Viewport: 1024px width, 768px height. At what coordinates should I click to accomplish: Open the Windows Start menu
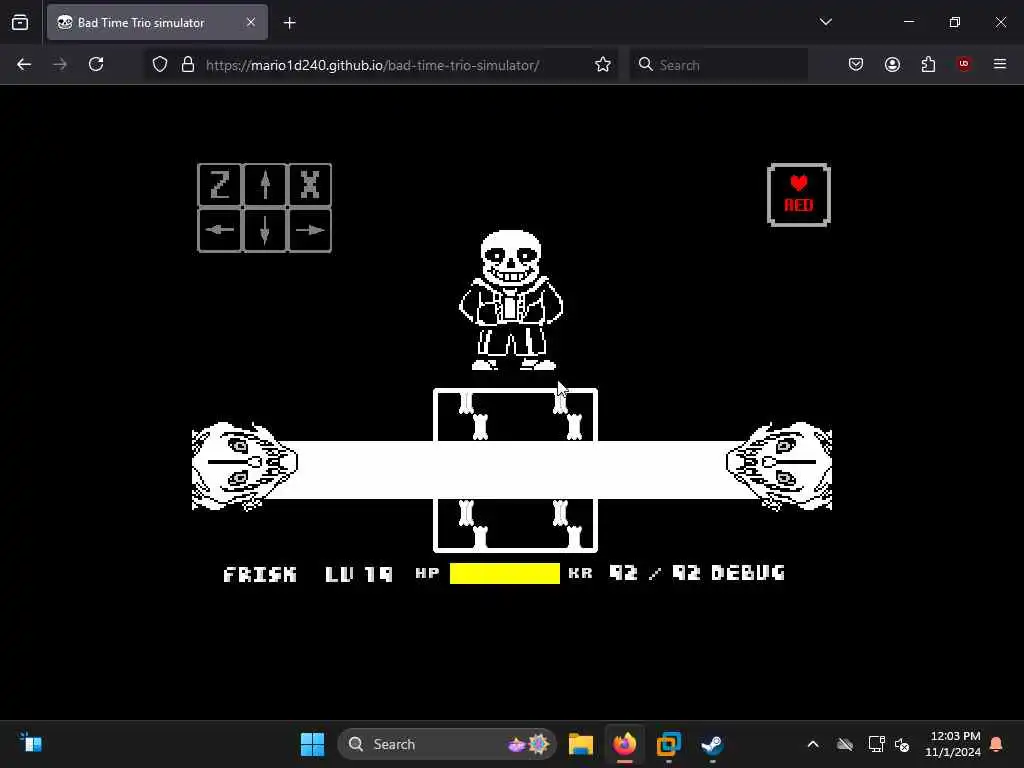(312, 744)
